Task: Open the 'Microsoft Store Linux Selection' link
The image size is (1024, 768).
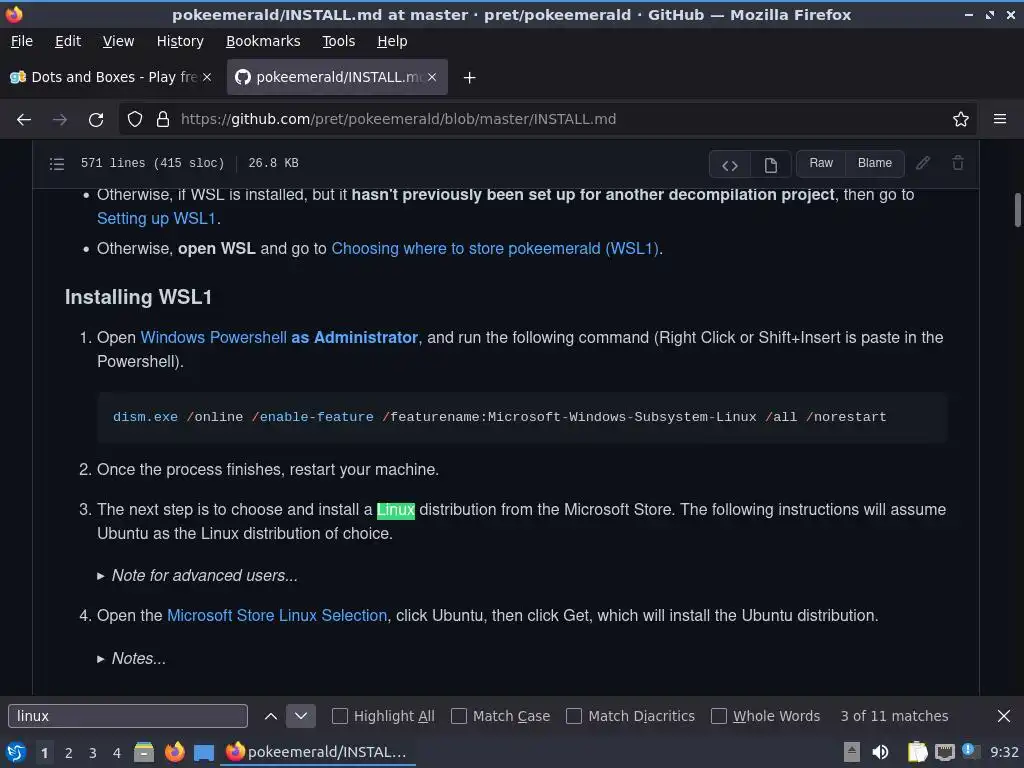Action: [x=277, y=616]
